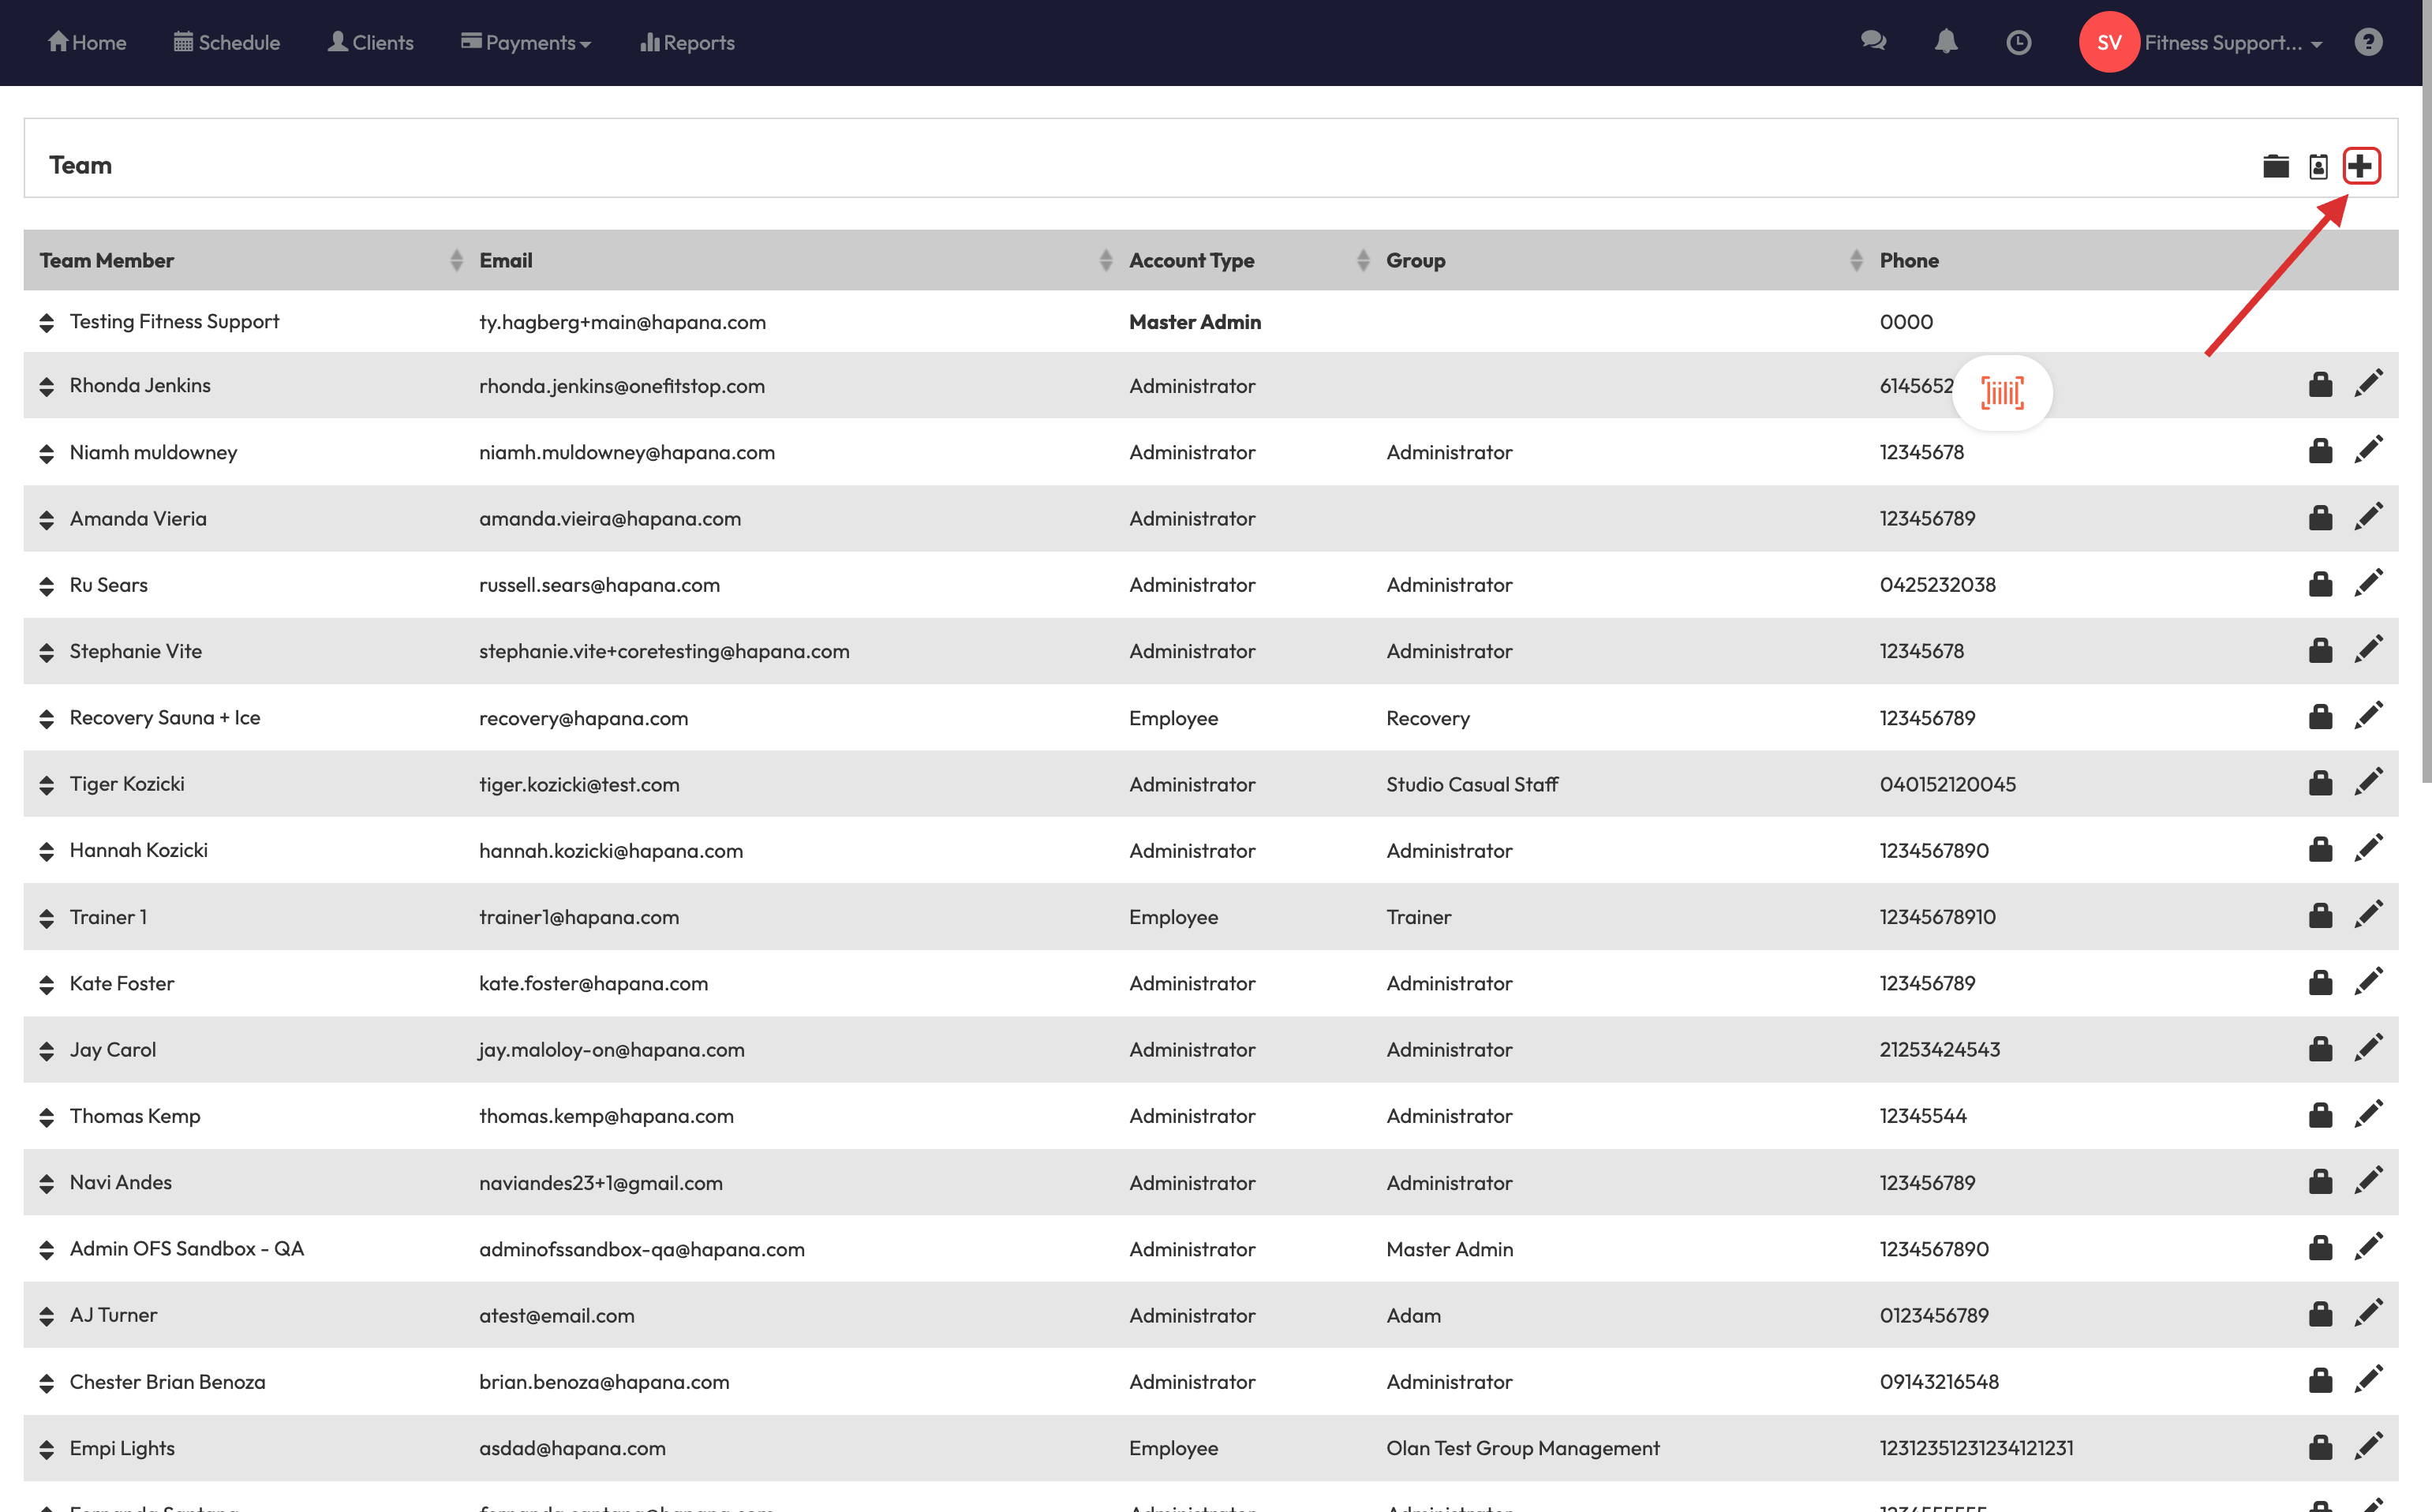Click the barcode scanner floating button

point(2002,393)
